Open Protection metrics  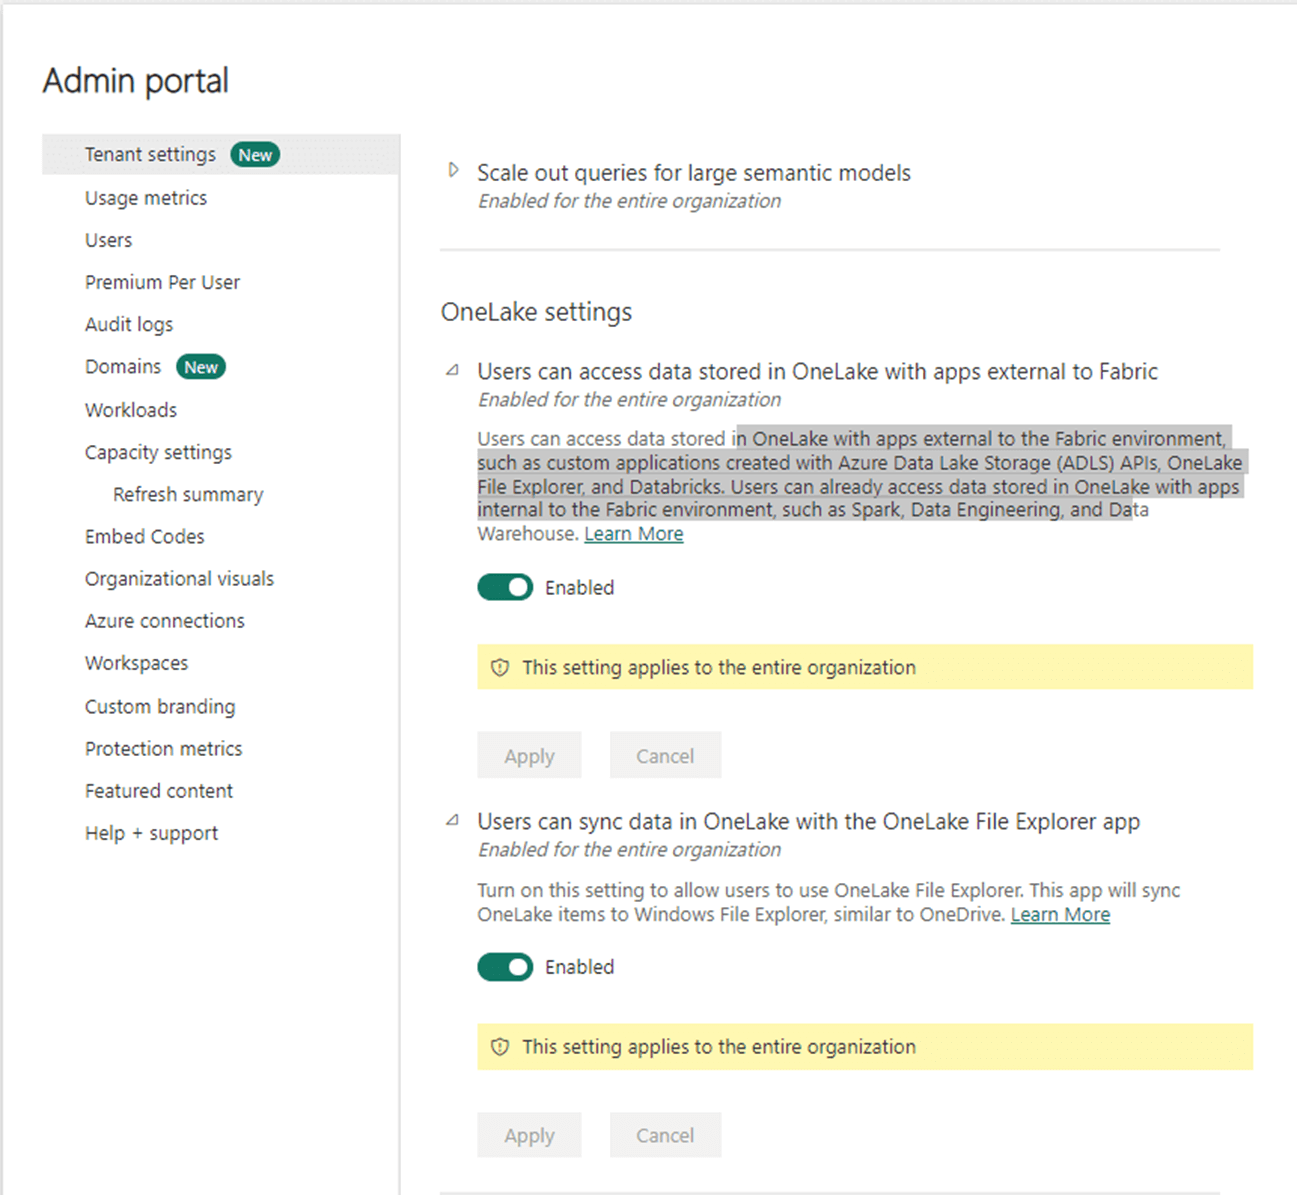(163, 748)
